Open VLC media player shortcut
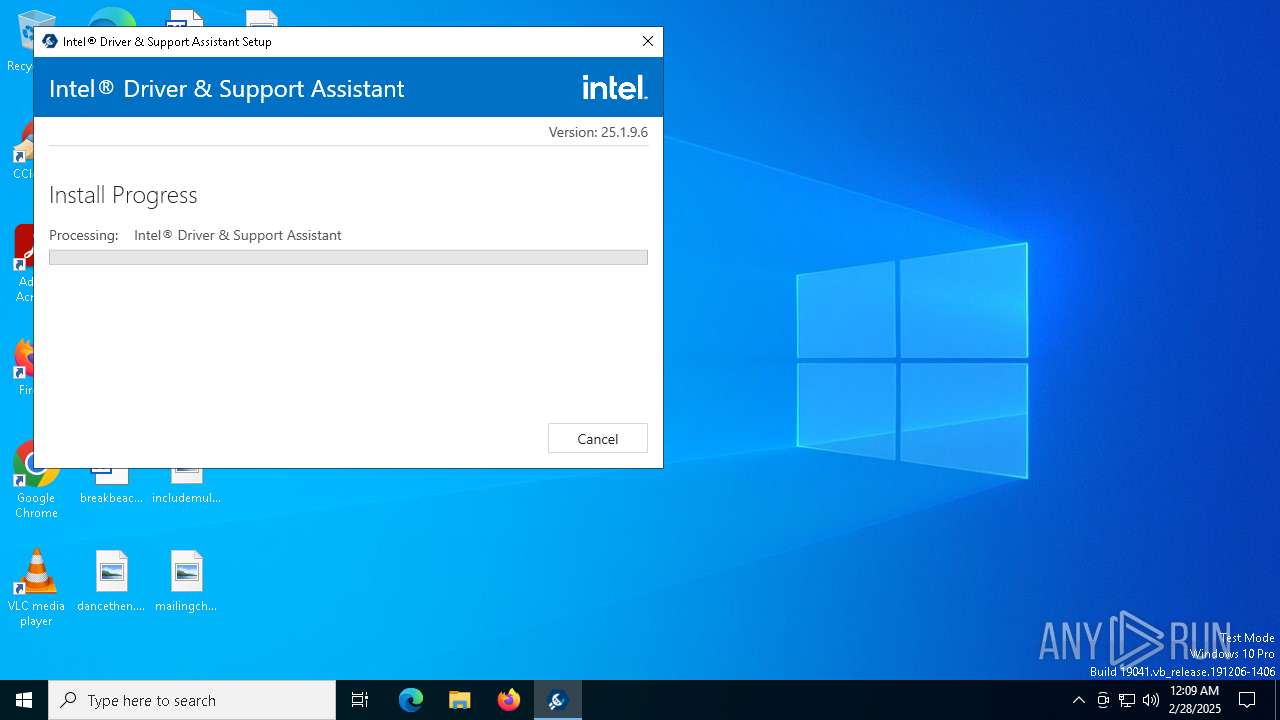The width and height of the screenshot is (1280, 720). [x=36, y=588]
